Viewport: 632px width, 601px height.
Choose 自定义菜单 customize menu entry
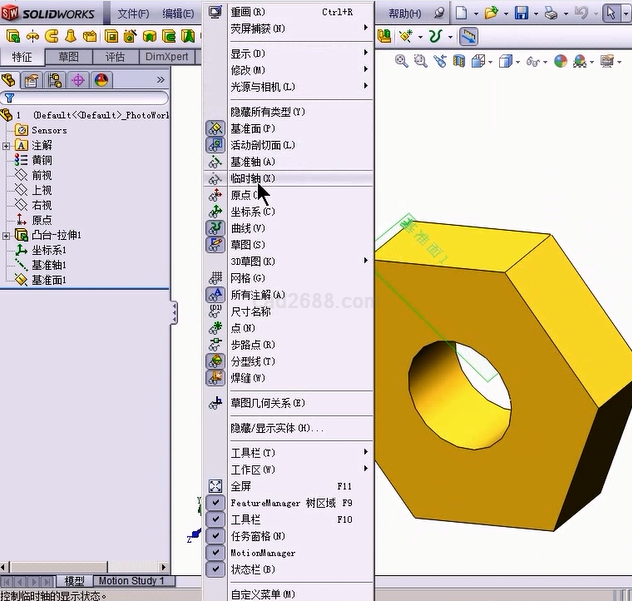click(x=262, y=594)
